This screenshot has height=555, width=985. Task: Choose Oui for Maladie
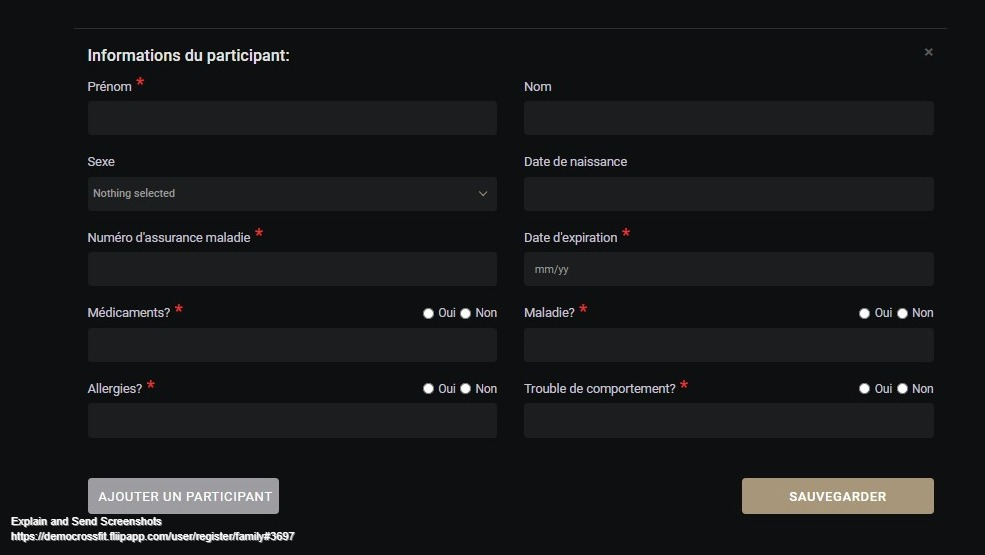864,313
